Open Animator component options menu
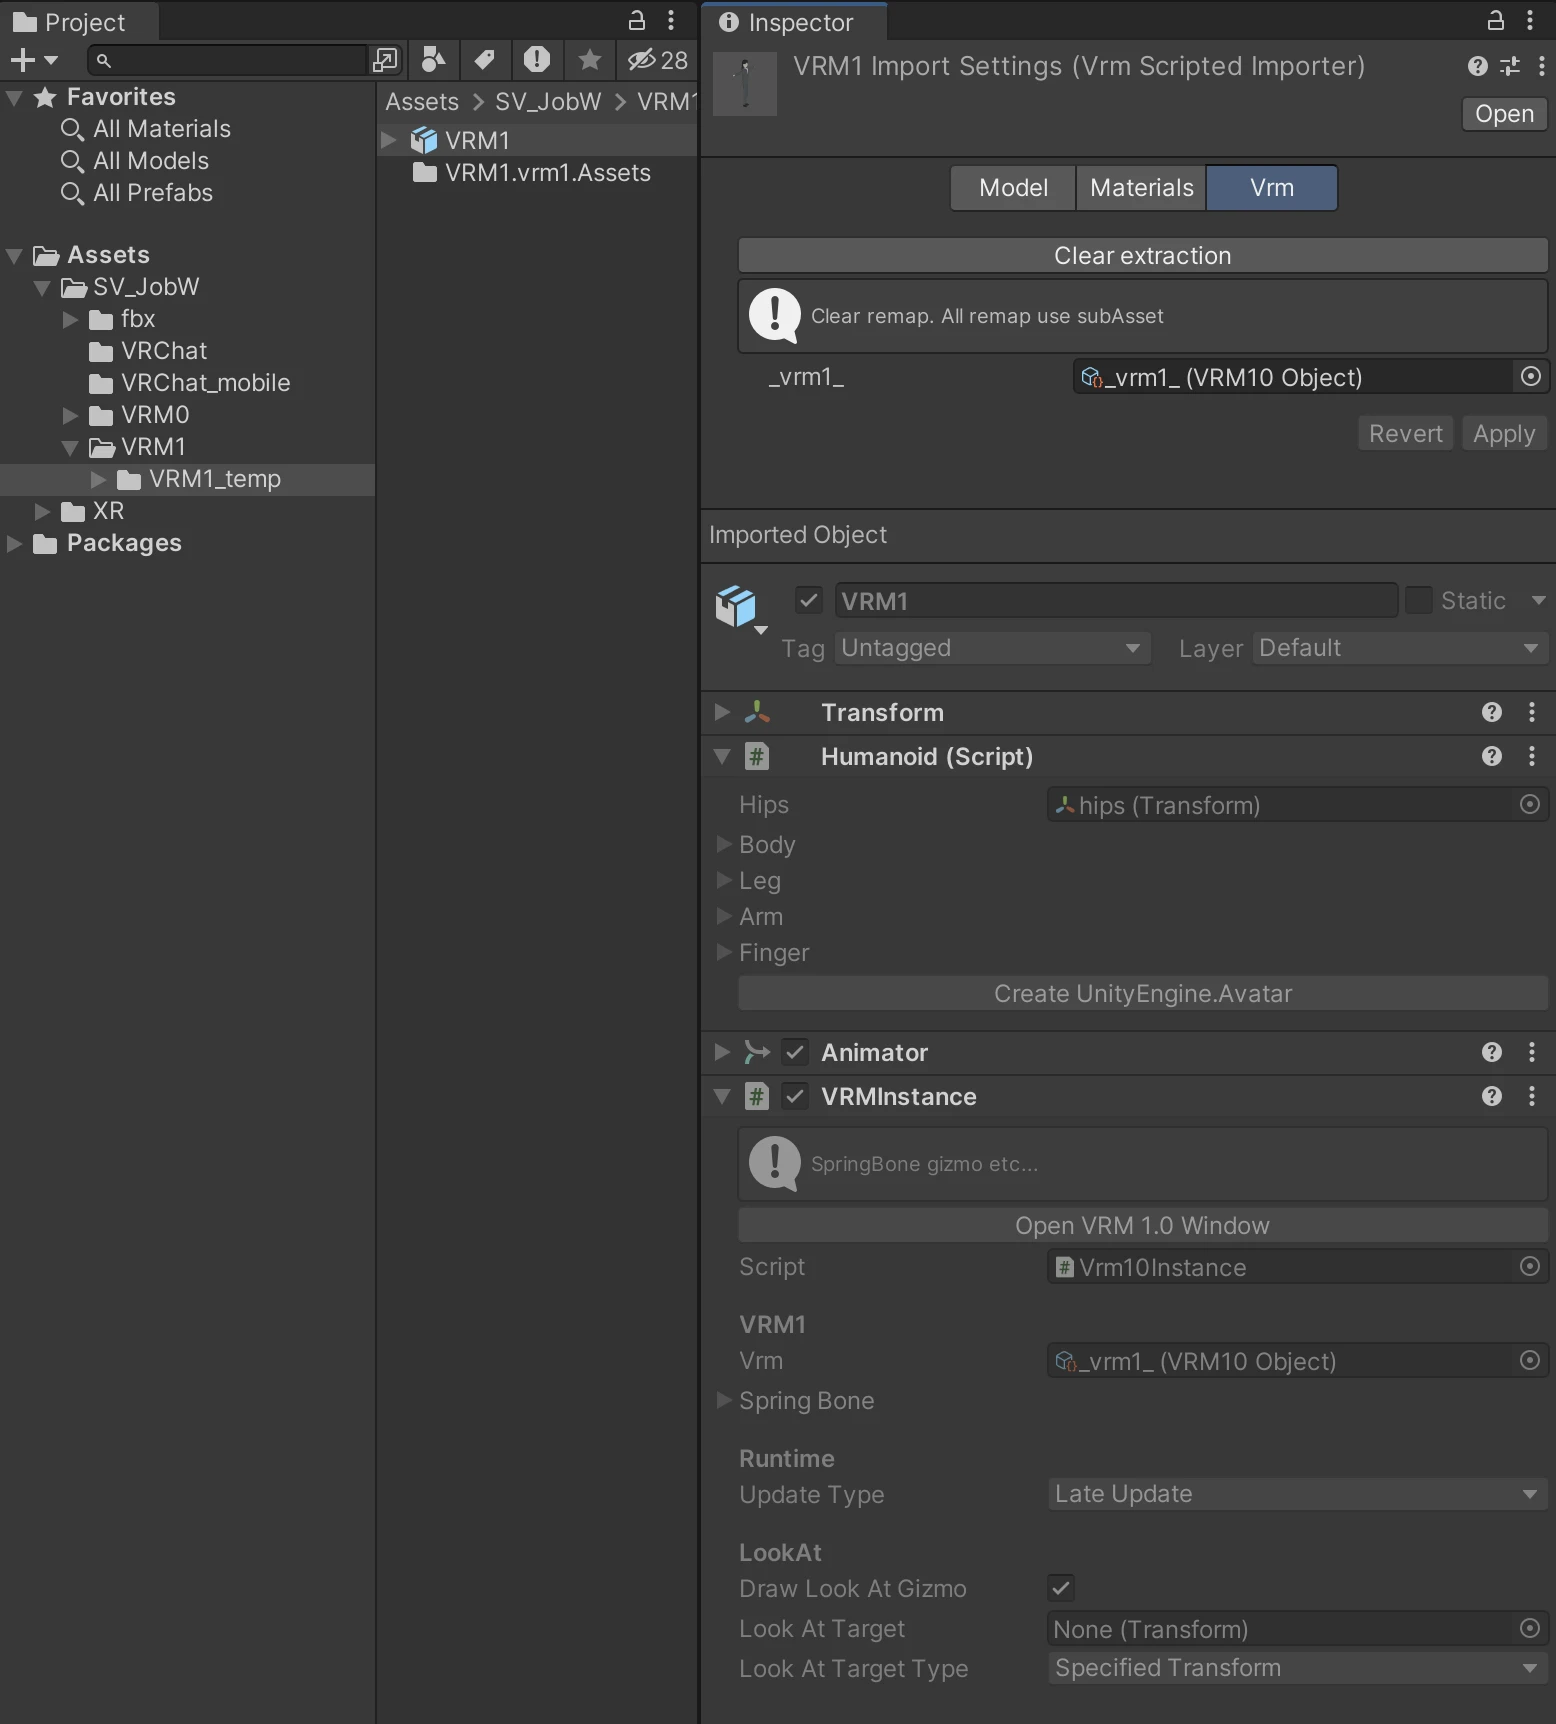The image size is (1556, 1724). (x=1531, y=1052)
